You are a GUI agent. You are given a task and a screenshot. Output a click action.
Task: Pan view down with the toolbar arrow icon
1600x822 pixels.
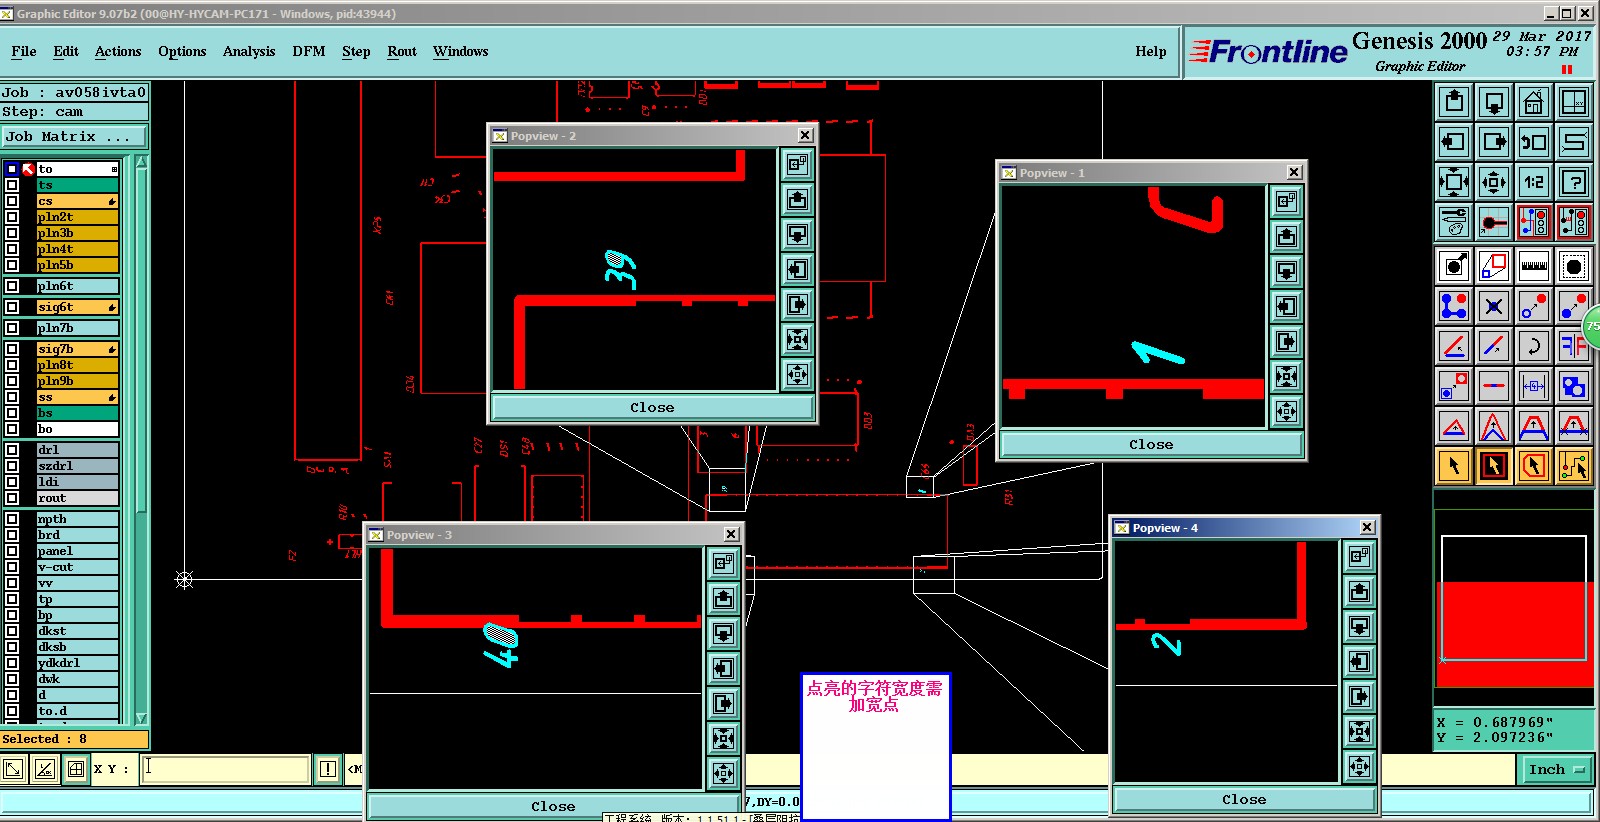pyautogui.click(x=1494, y=102)
